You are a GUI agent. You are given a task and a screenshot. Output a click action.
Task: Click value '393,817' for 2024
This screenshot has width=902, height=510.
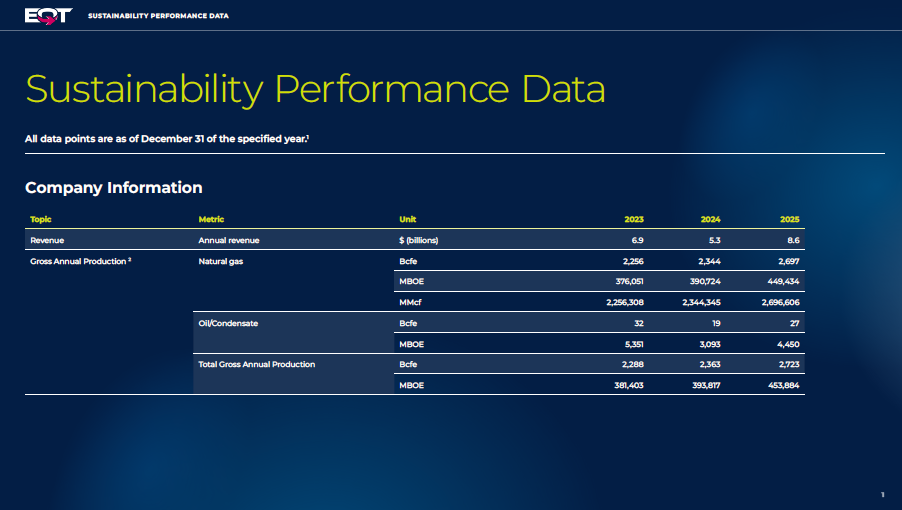(706, 385)
